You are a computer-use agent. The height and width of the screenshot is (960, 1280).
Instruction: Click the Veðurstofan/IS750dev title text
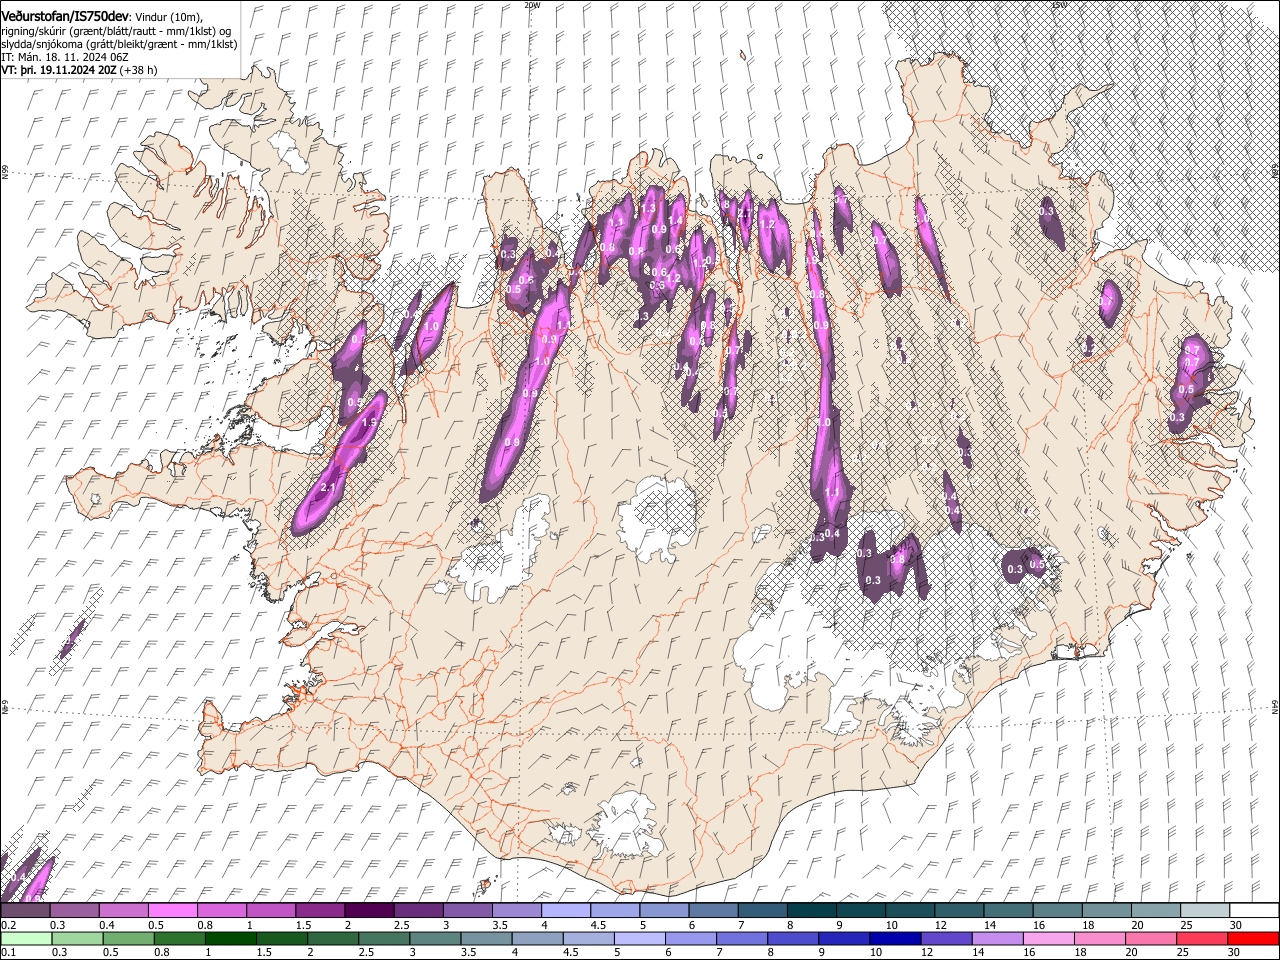pyautogui.click(x=65, y=15)
